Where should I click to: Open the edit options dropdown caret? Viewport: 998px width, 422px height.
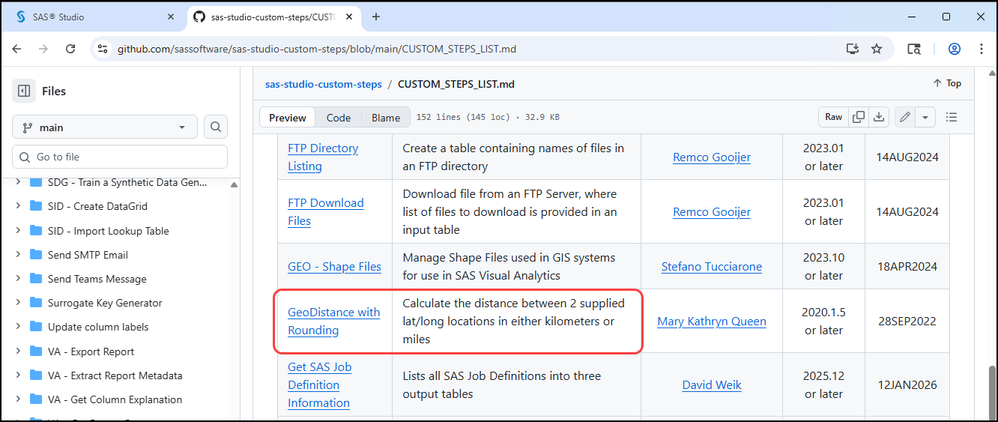[924, 117]
